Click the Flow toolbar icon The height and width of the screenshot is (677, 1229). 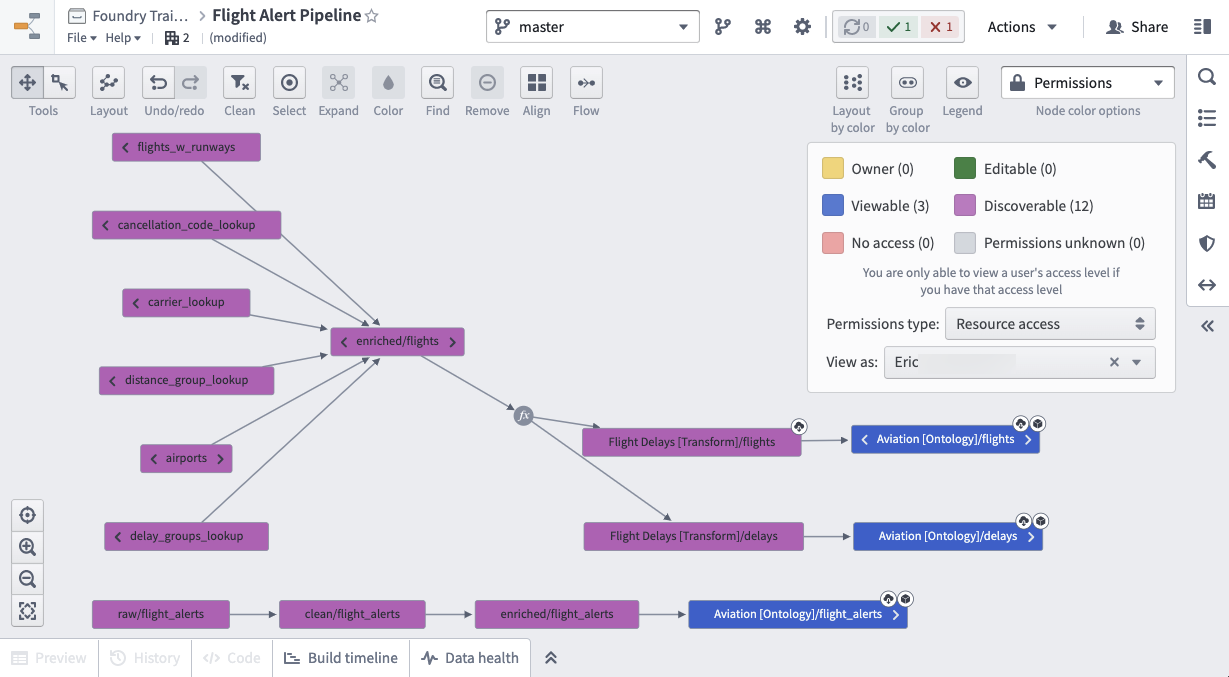pos(586,82)
